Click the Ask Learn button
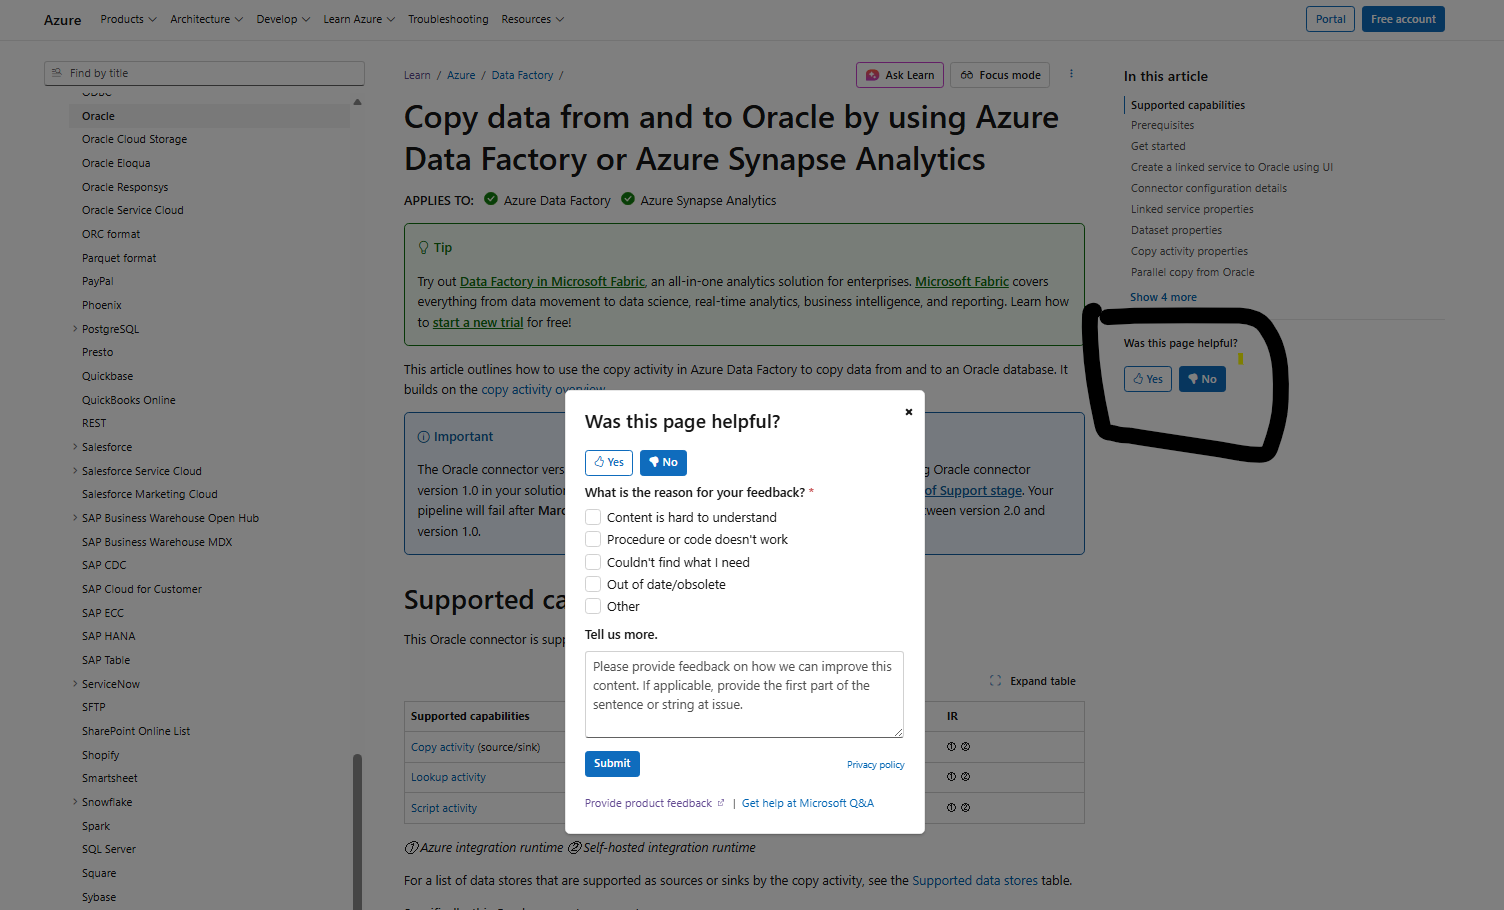 click(900, 75)
